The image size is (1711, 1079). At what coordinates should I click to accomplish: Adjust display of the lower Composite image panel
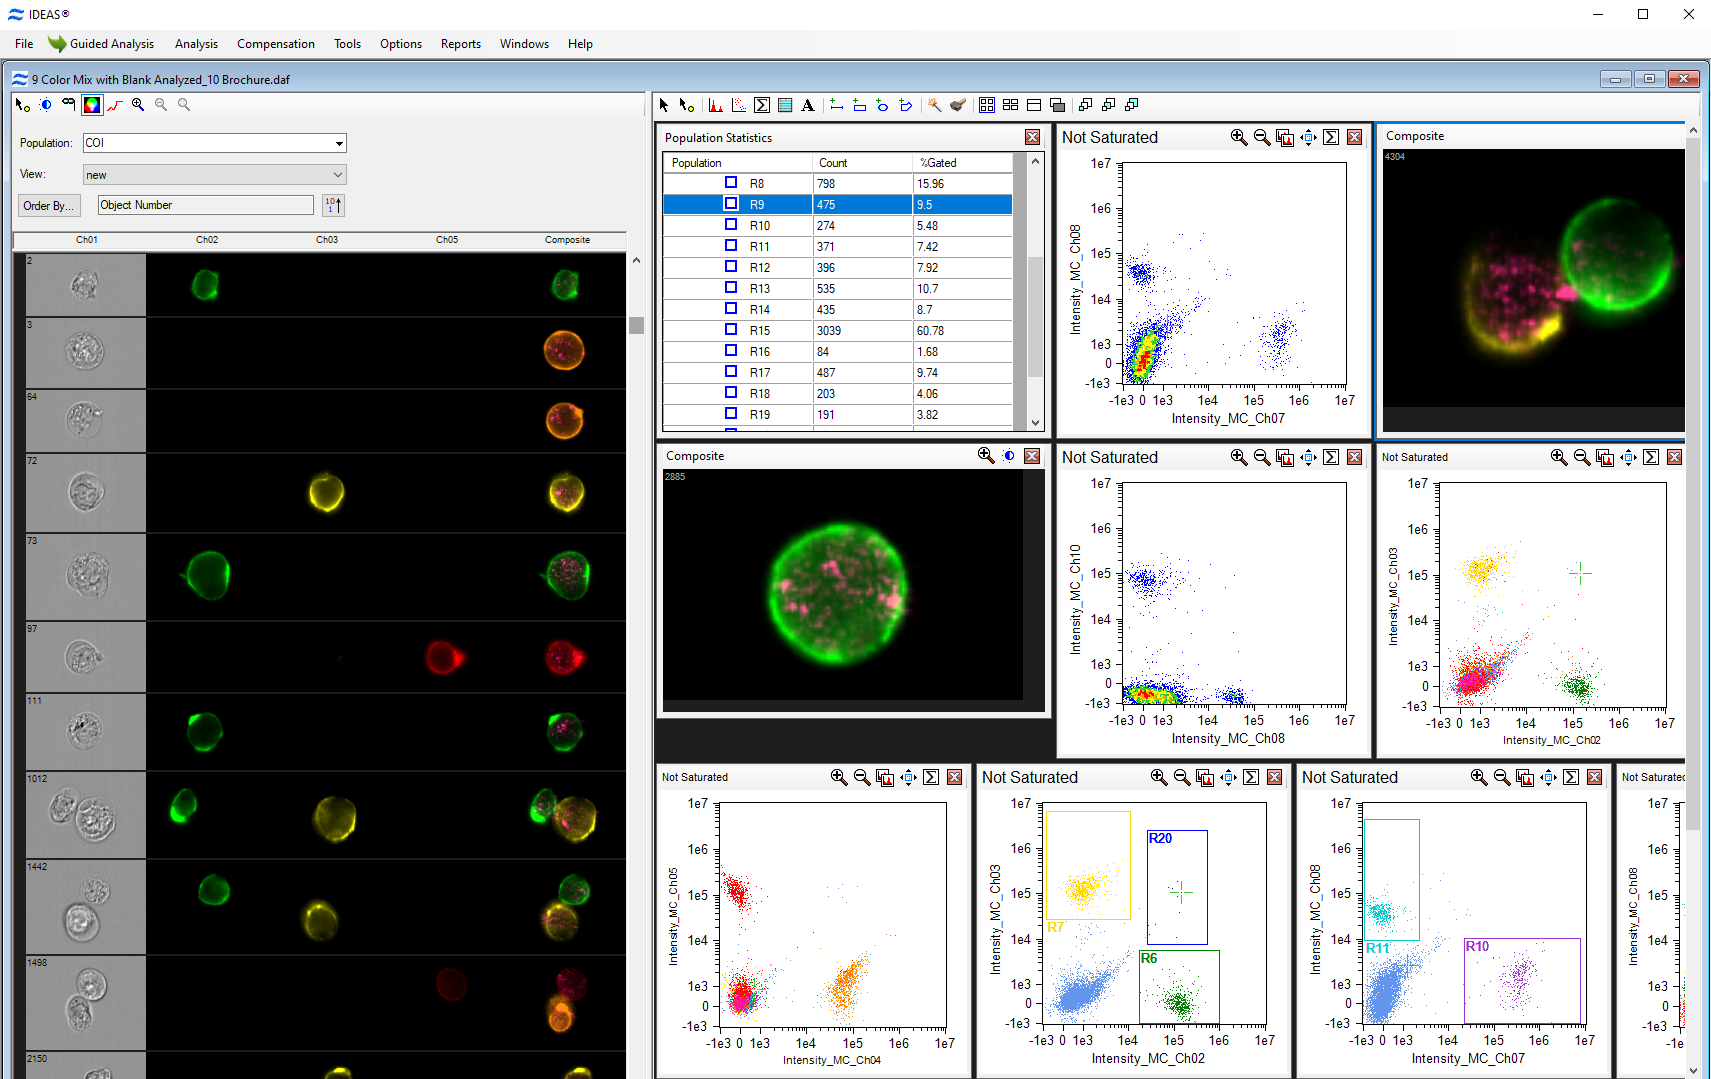coord(1009,456)
